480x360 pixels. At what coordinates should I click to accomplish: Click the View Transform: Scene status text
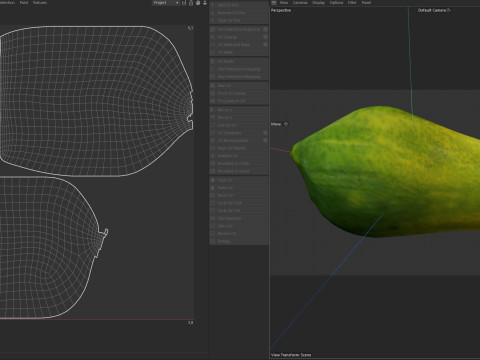click(291, 355)
